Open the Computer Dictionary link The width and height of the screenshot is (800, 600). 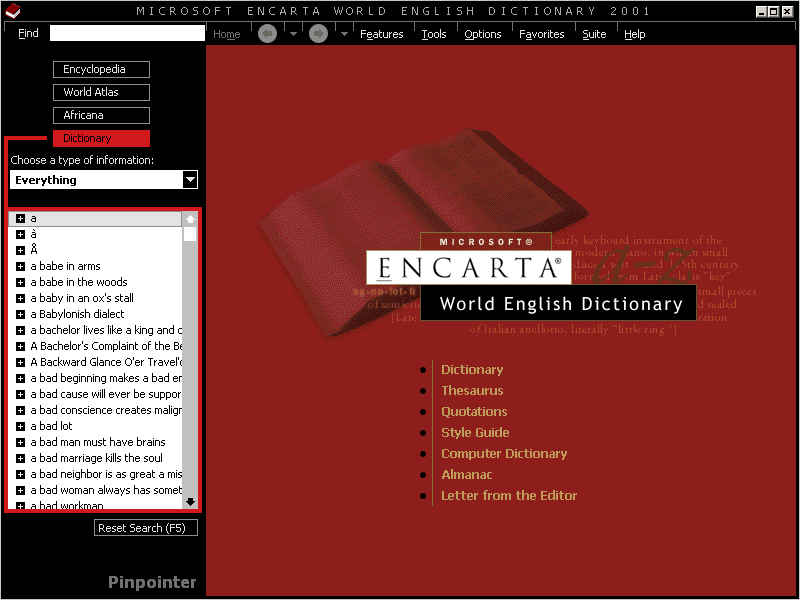pos(504,454)
